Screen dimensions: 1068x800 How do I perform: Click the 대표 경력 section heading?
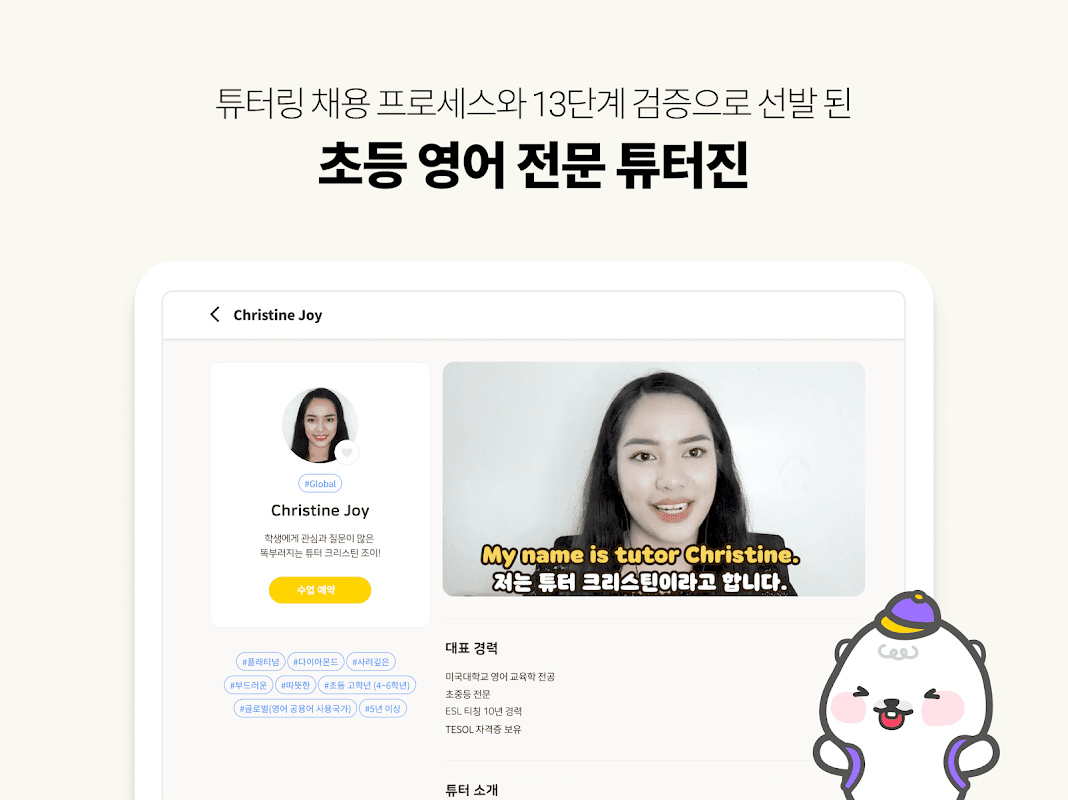click(471, 647)
